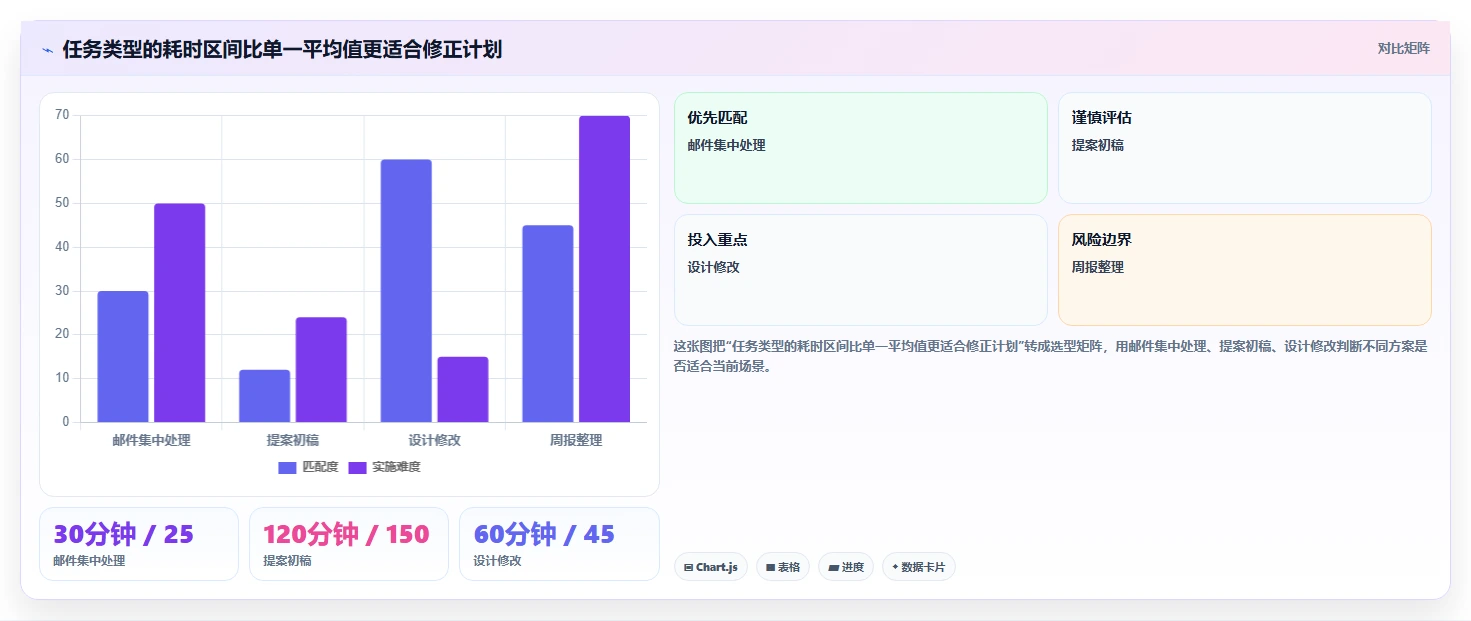Click the 表格 tag chip

(783, 567)
